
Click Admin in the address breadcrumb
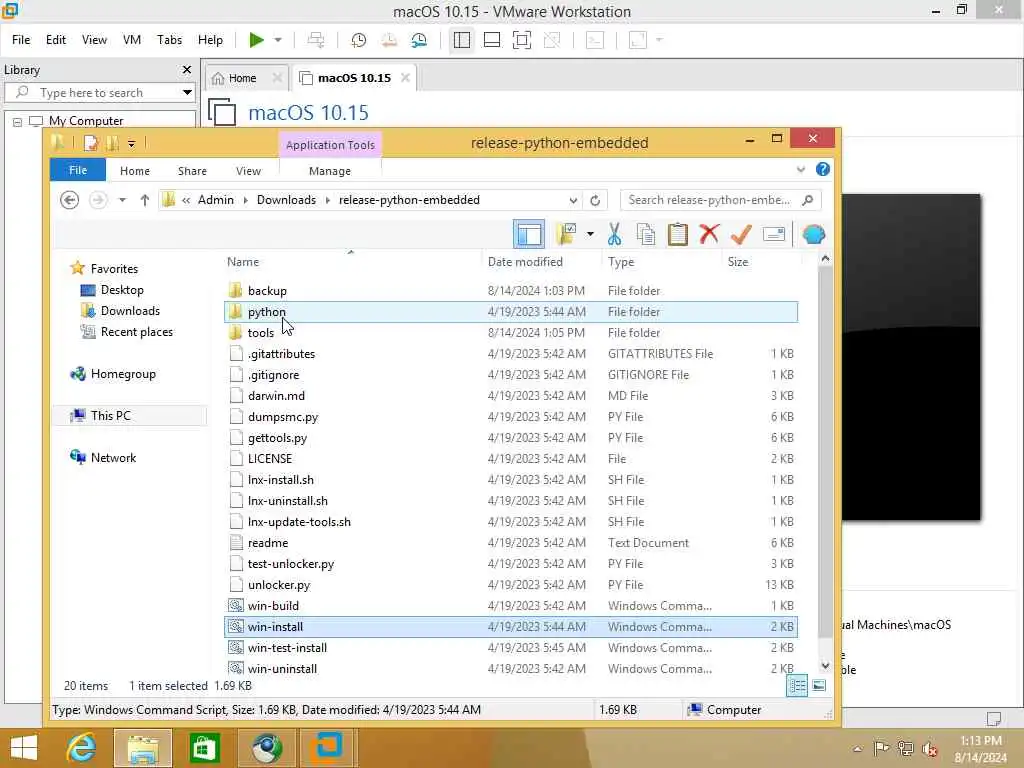click(216, 200)
